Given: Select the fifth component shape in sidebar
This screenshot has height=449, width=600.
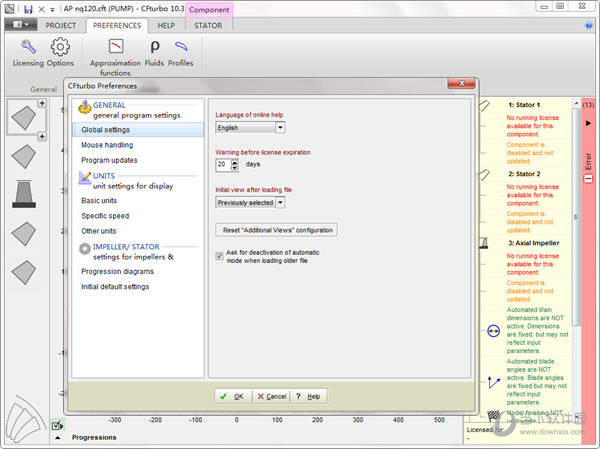Looking at the screenshot, I should point(24,273).
